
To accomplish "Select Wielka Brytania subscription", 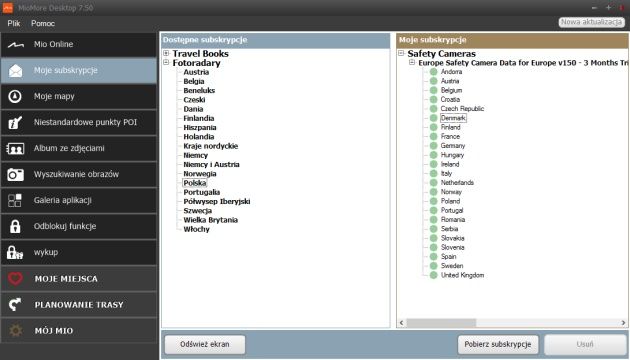I will (x=211, y=220).
